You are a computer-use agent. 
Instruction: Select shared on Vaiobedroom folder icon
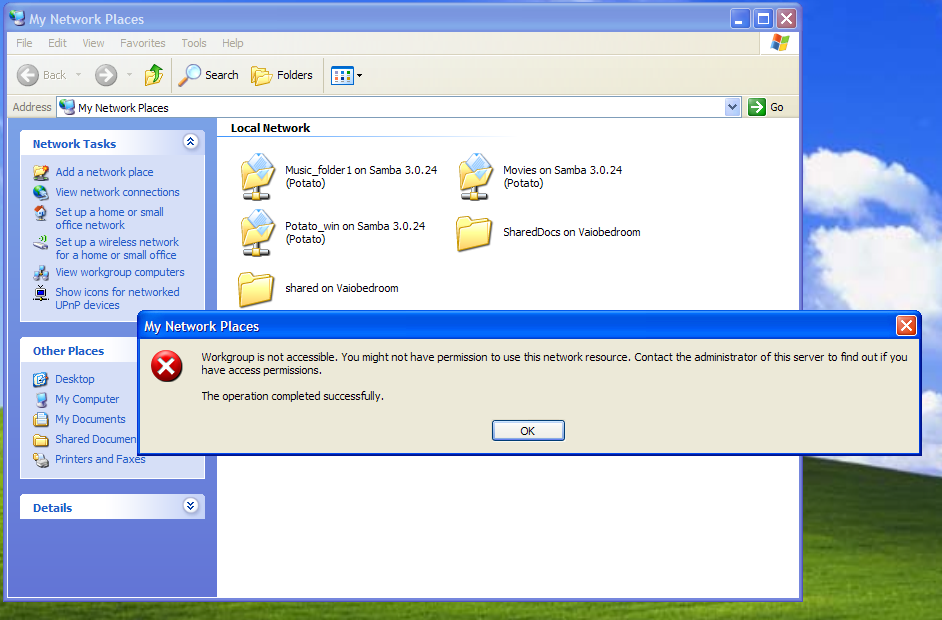pyautogui.click(x=256, y=289)
